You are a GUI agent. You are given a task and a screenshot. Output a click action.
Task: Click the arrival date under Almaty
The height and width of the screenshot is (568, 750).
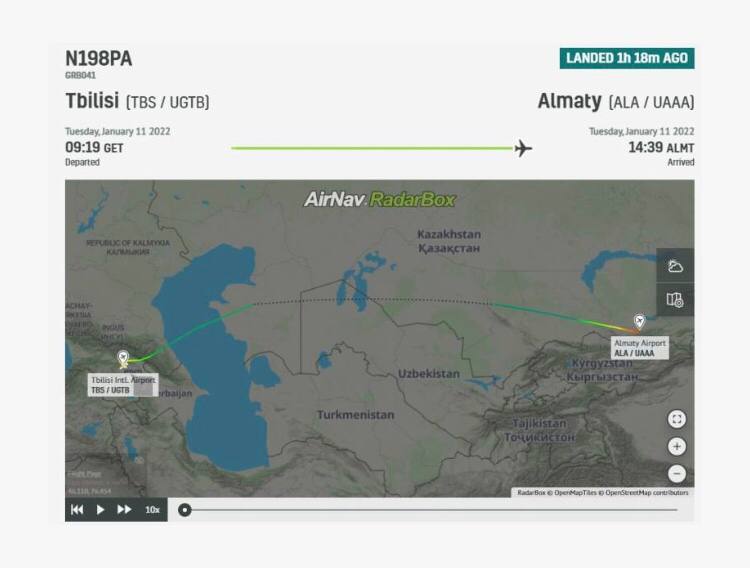click(x=641, y=131)
